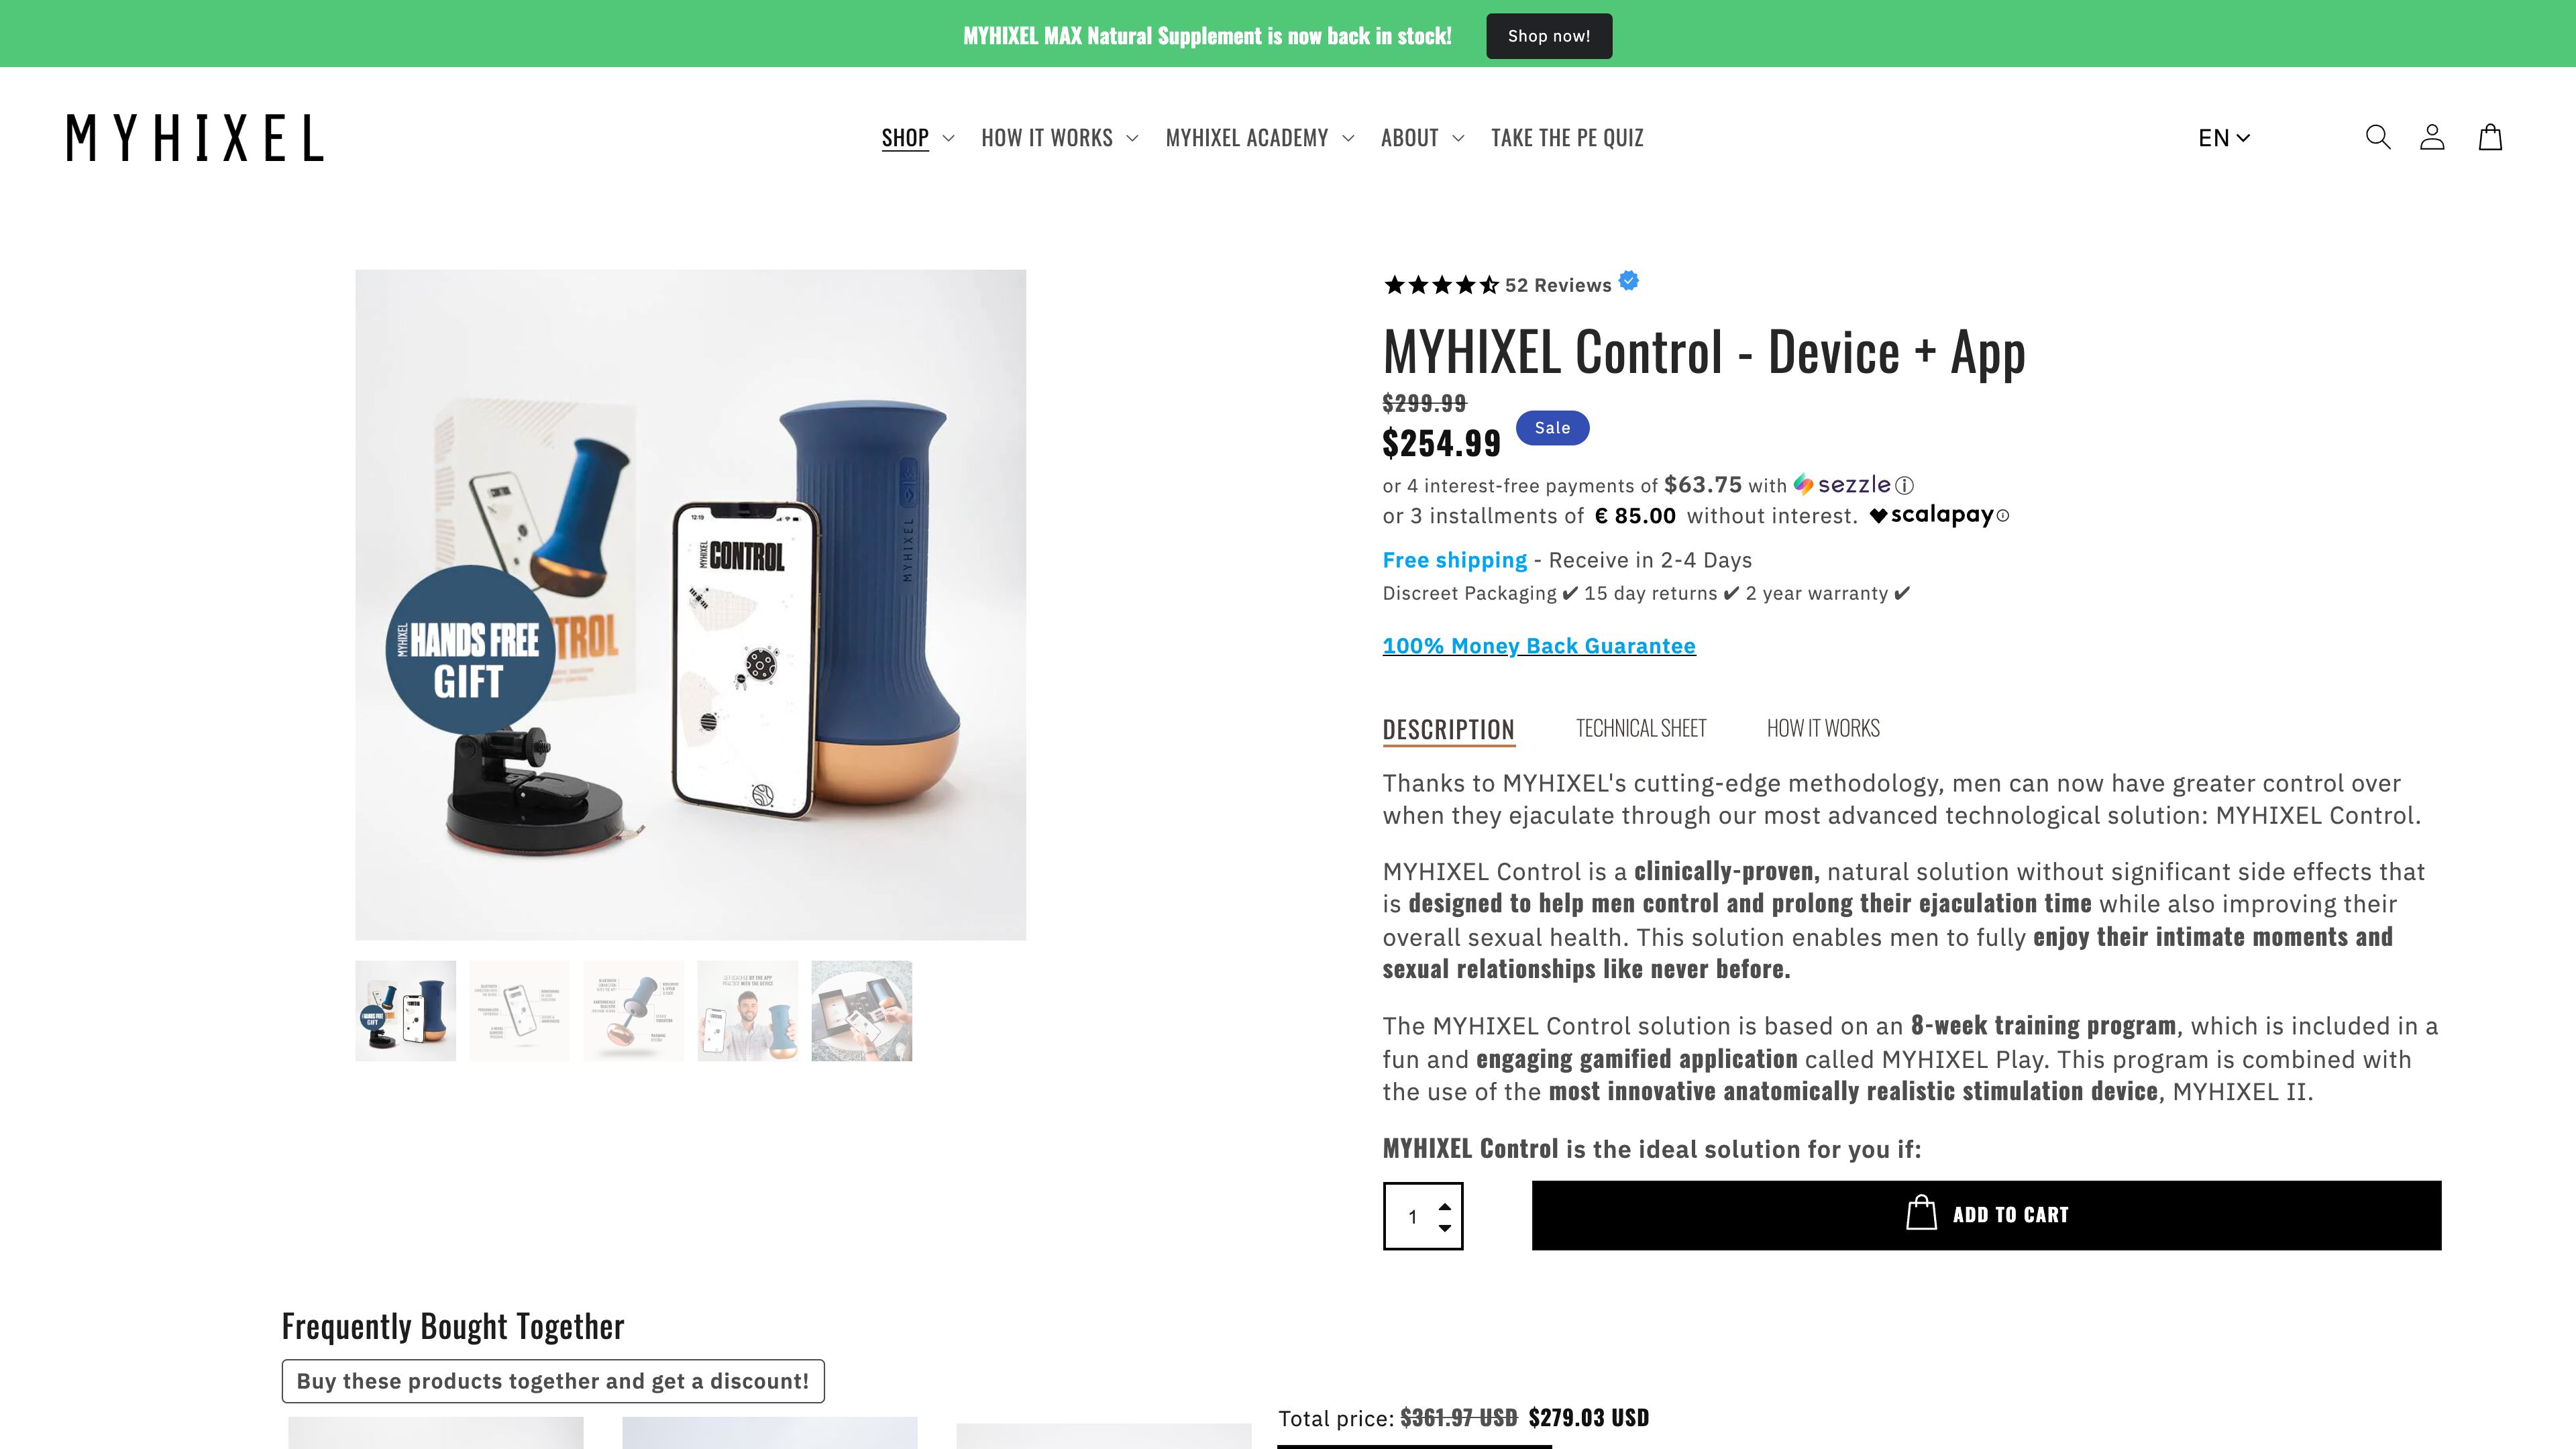Click the Scalapay info icon
This screenshot has width=2576, height=1449.
tap(2002, 516)
